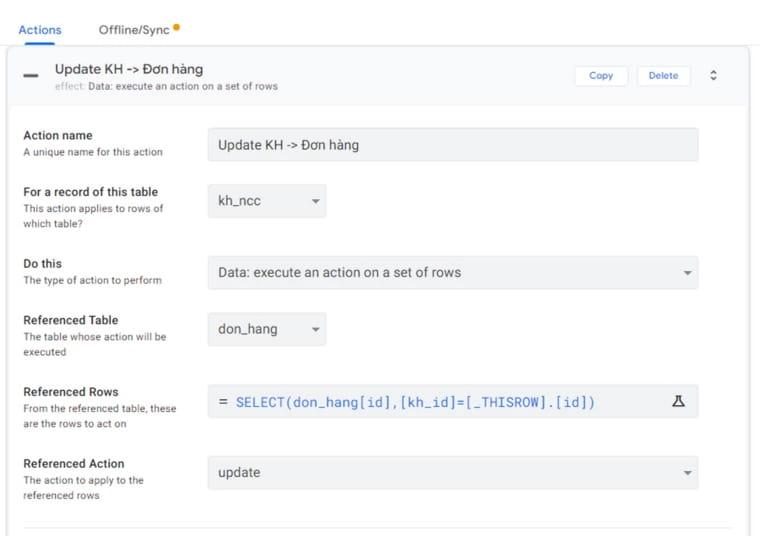Open the 'Do this' action type dropdown
This screenshot has width=760, height=536.
(452, 272)
